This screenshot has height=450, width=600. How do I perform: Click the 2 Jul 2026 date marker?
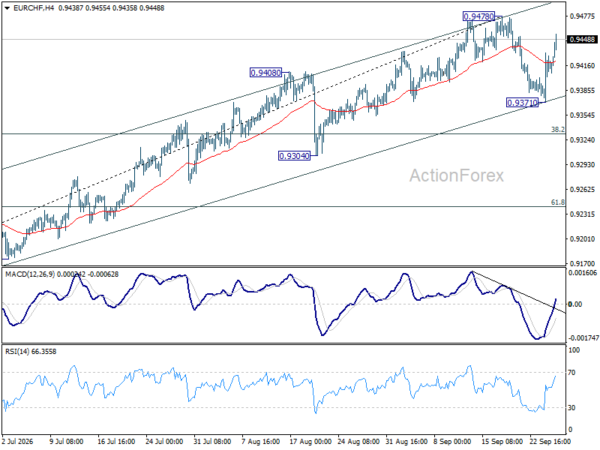pos(18,441)
